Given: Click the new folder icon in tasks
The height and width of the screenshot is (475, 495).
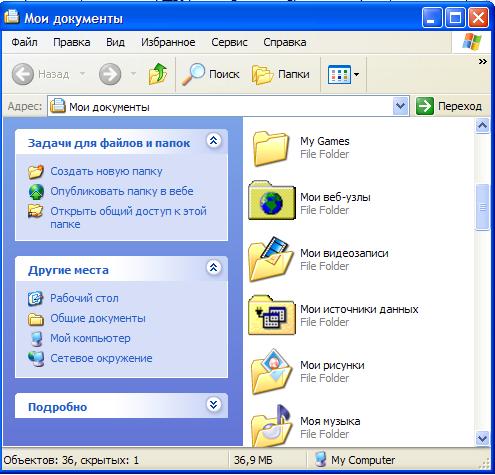Looking at the screenshot, I should [x=36, y=171].
